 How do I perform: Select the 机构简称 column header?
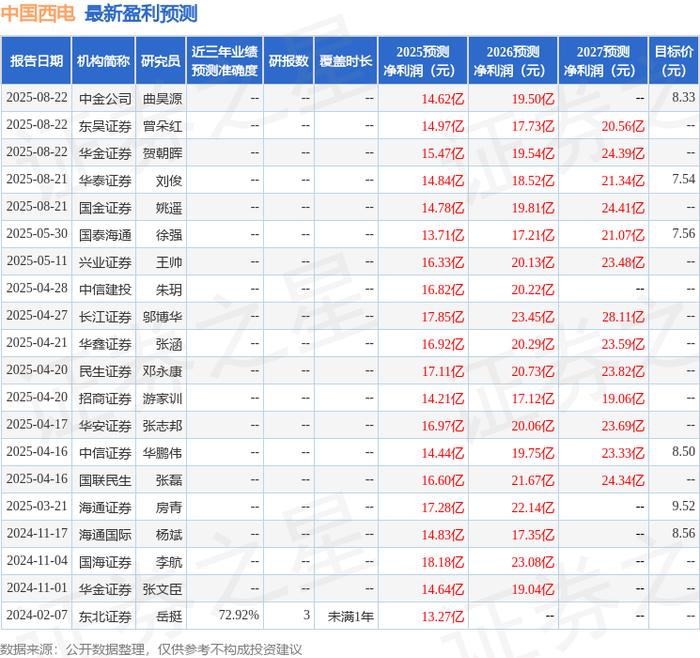click(103, 61)
